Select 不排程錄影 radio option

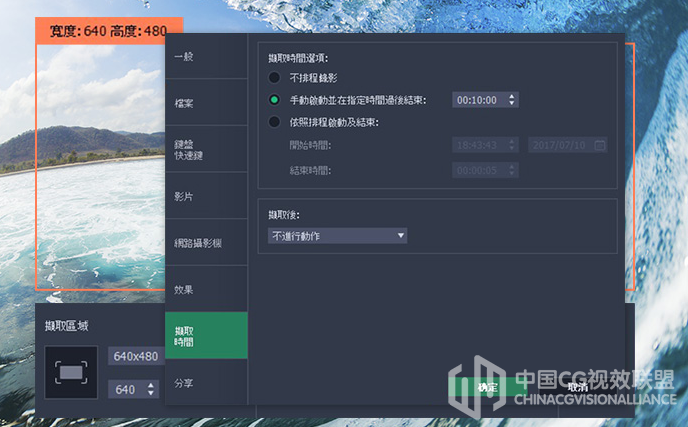pyautogui.click(x=274, y=78)
